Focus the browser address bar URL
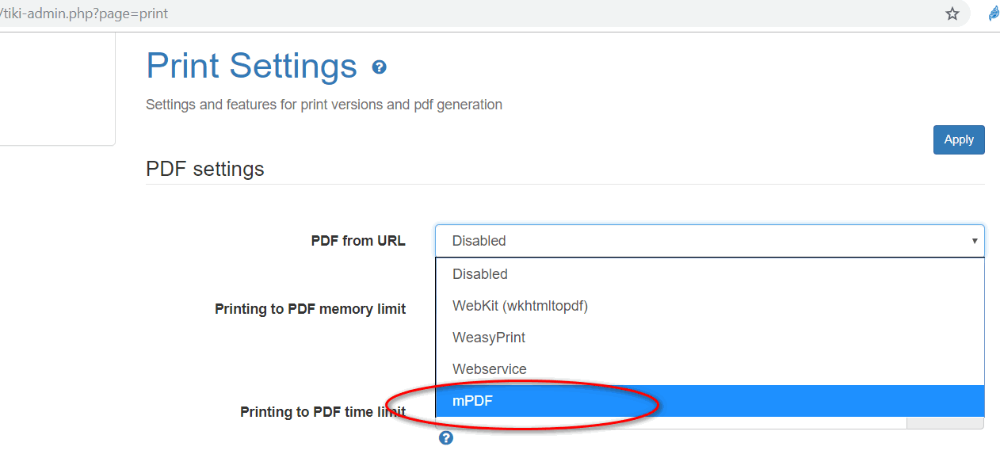 (84, 13)
